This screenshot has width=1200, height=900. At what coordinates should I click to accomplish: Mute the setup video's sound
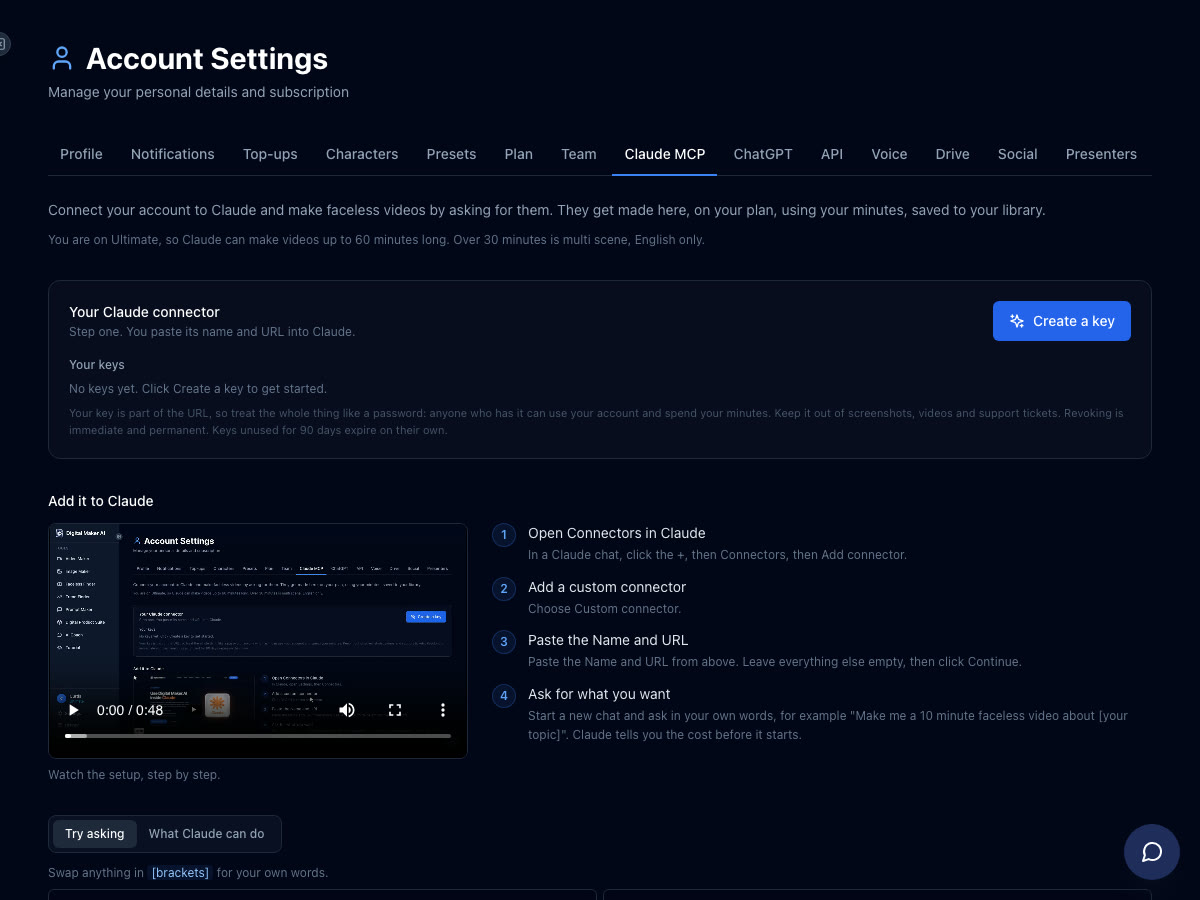[x=347, y=710]
